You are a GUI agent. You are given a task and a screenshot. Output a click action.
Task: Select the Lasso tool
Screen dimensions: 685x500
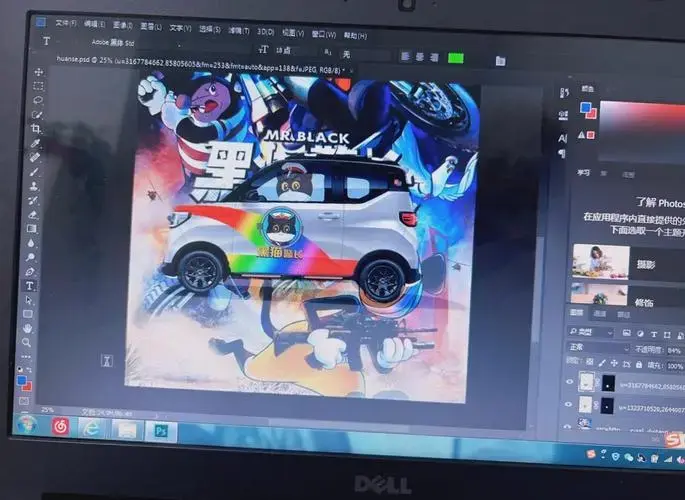pyautogui.click(x=38, y=100)
